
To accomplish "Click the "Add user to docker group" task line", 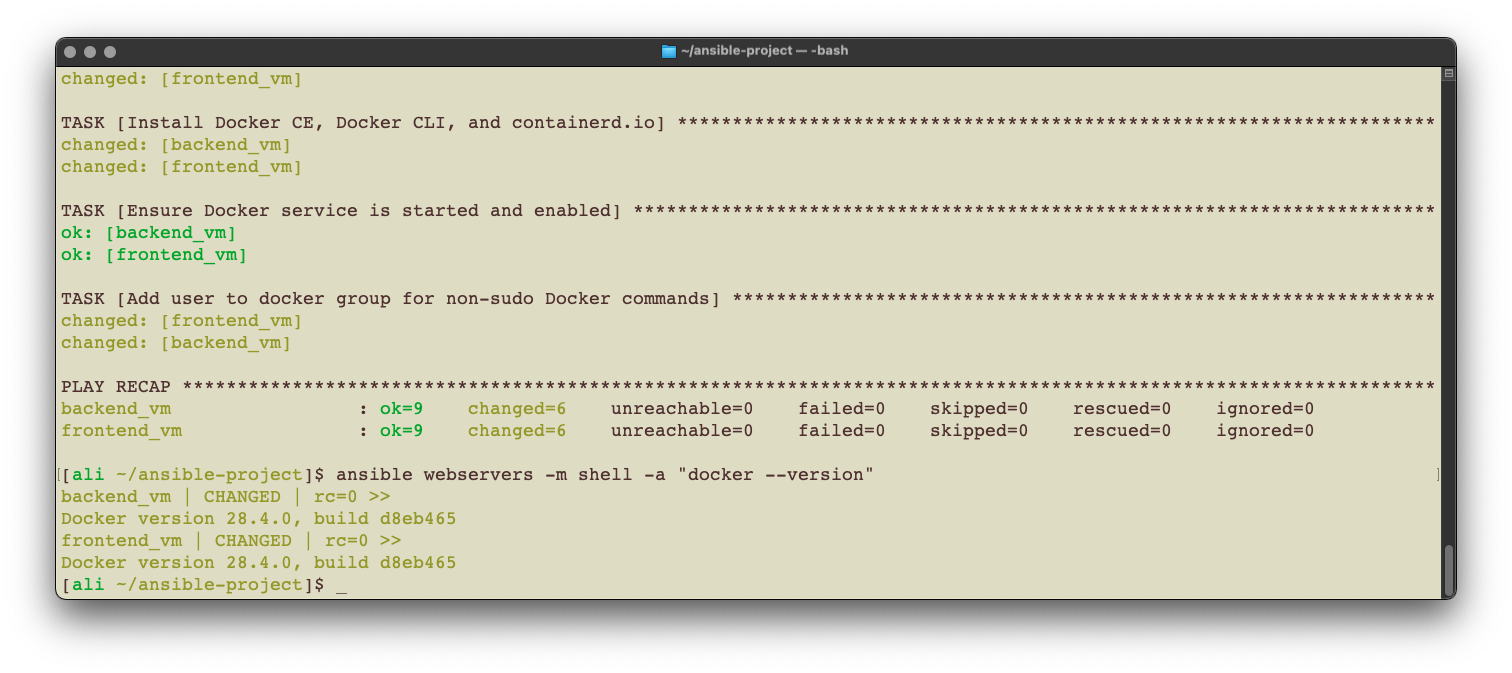I will [390, 299].
